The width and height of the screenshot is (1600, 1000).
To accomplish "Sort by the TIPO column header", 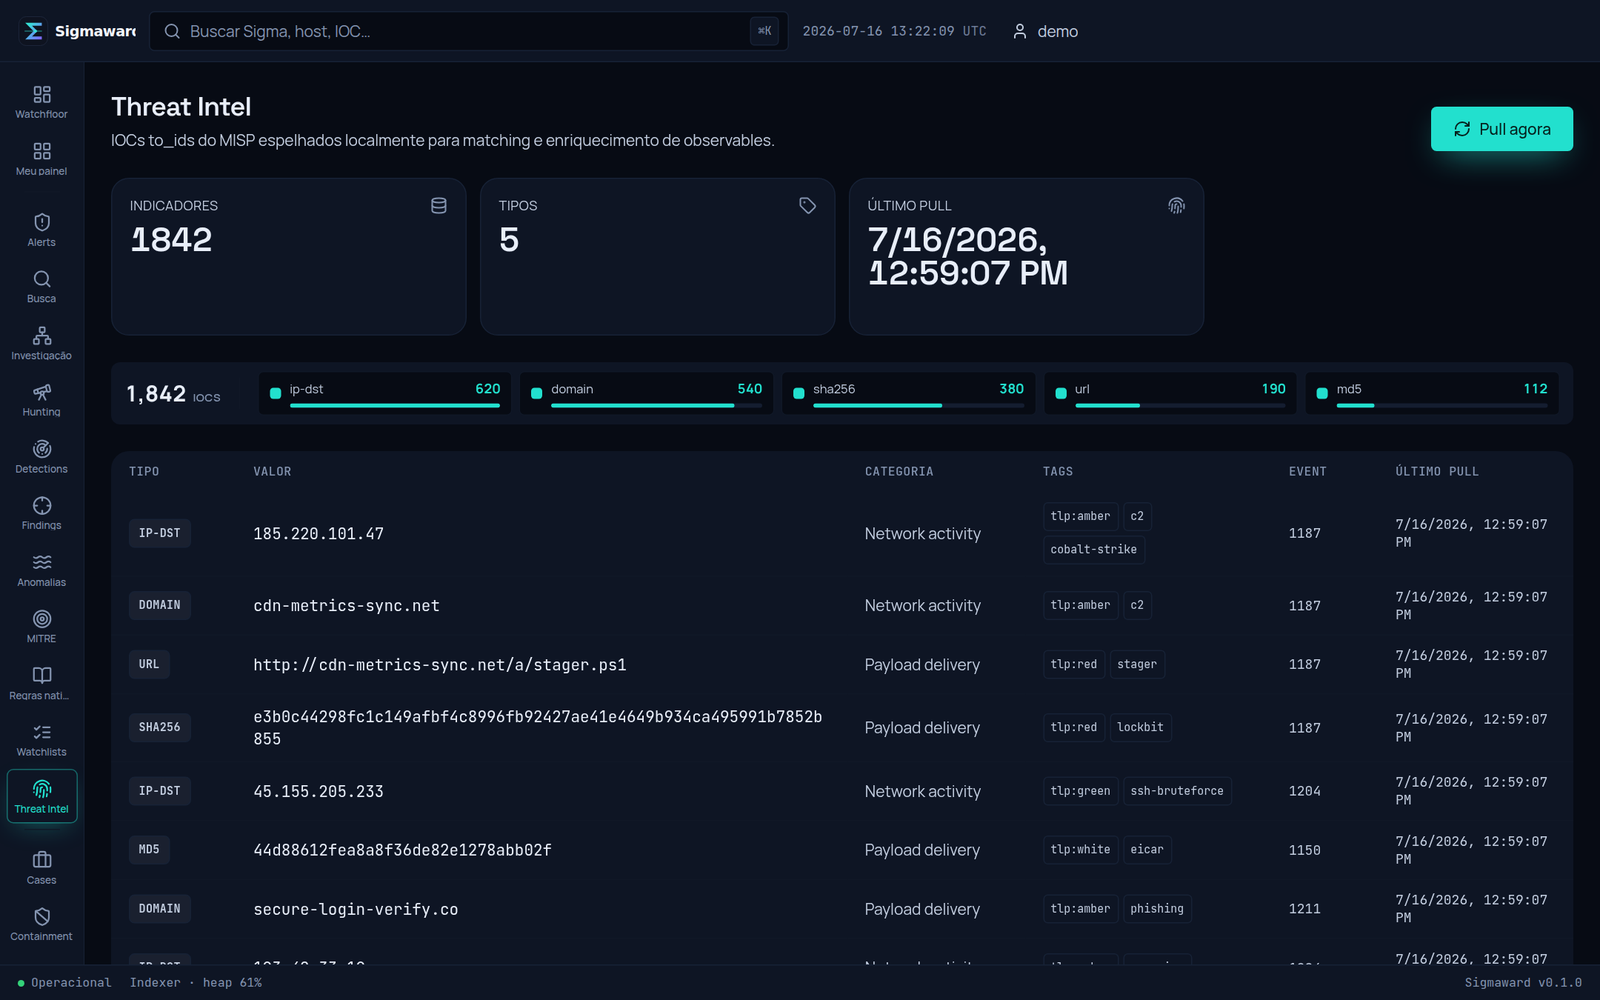I will 144,471.
